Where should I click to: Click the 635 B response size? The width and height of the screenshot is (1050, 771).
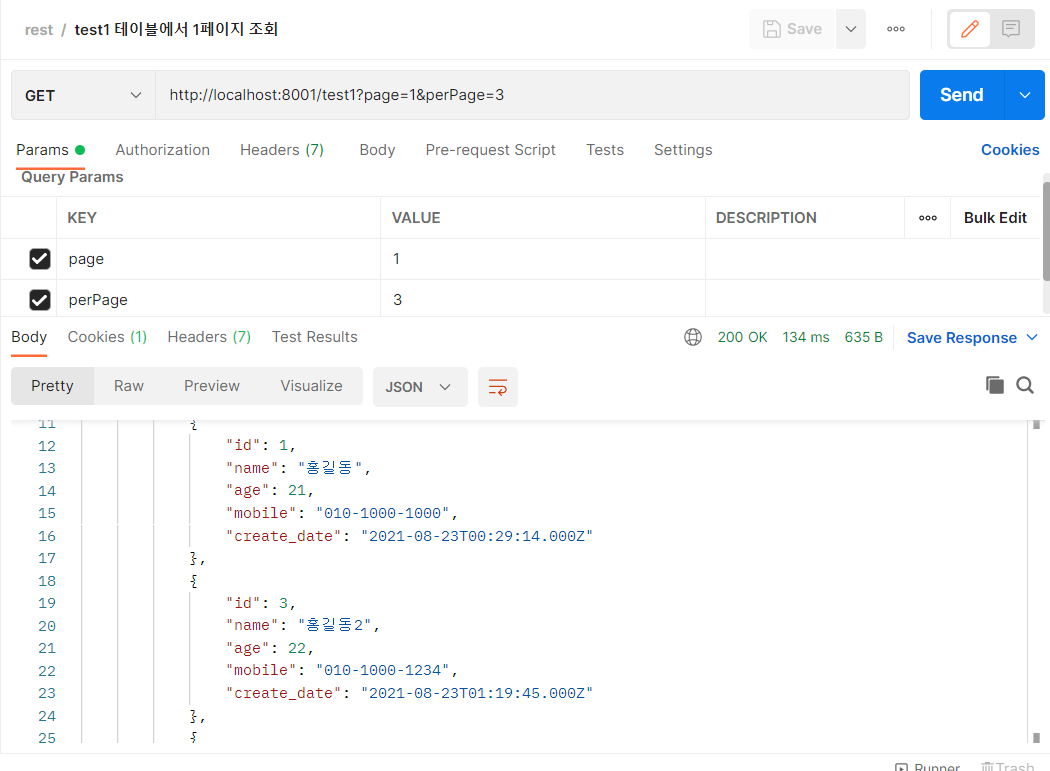pyautogui.click(x=863, y=337)
